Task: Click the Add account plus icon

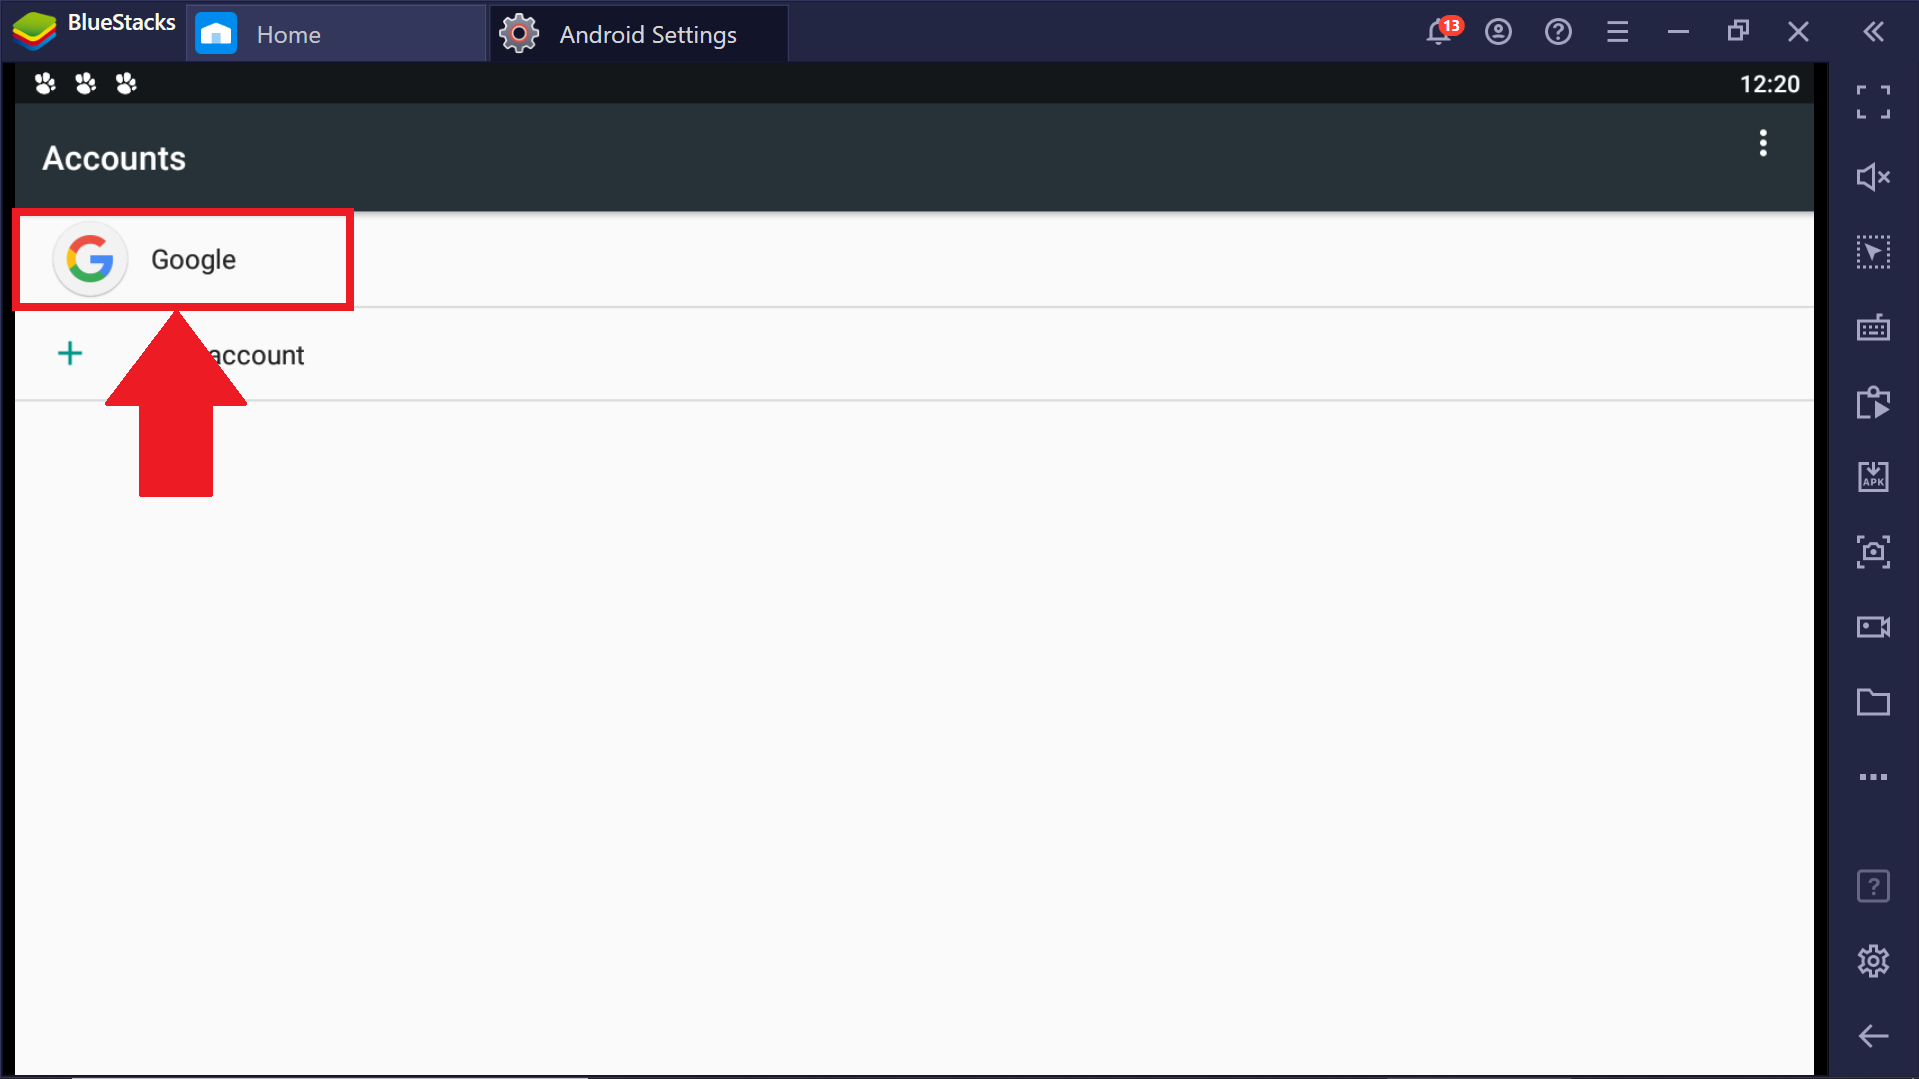Action: pyautogui.click(x=70, y=353)
